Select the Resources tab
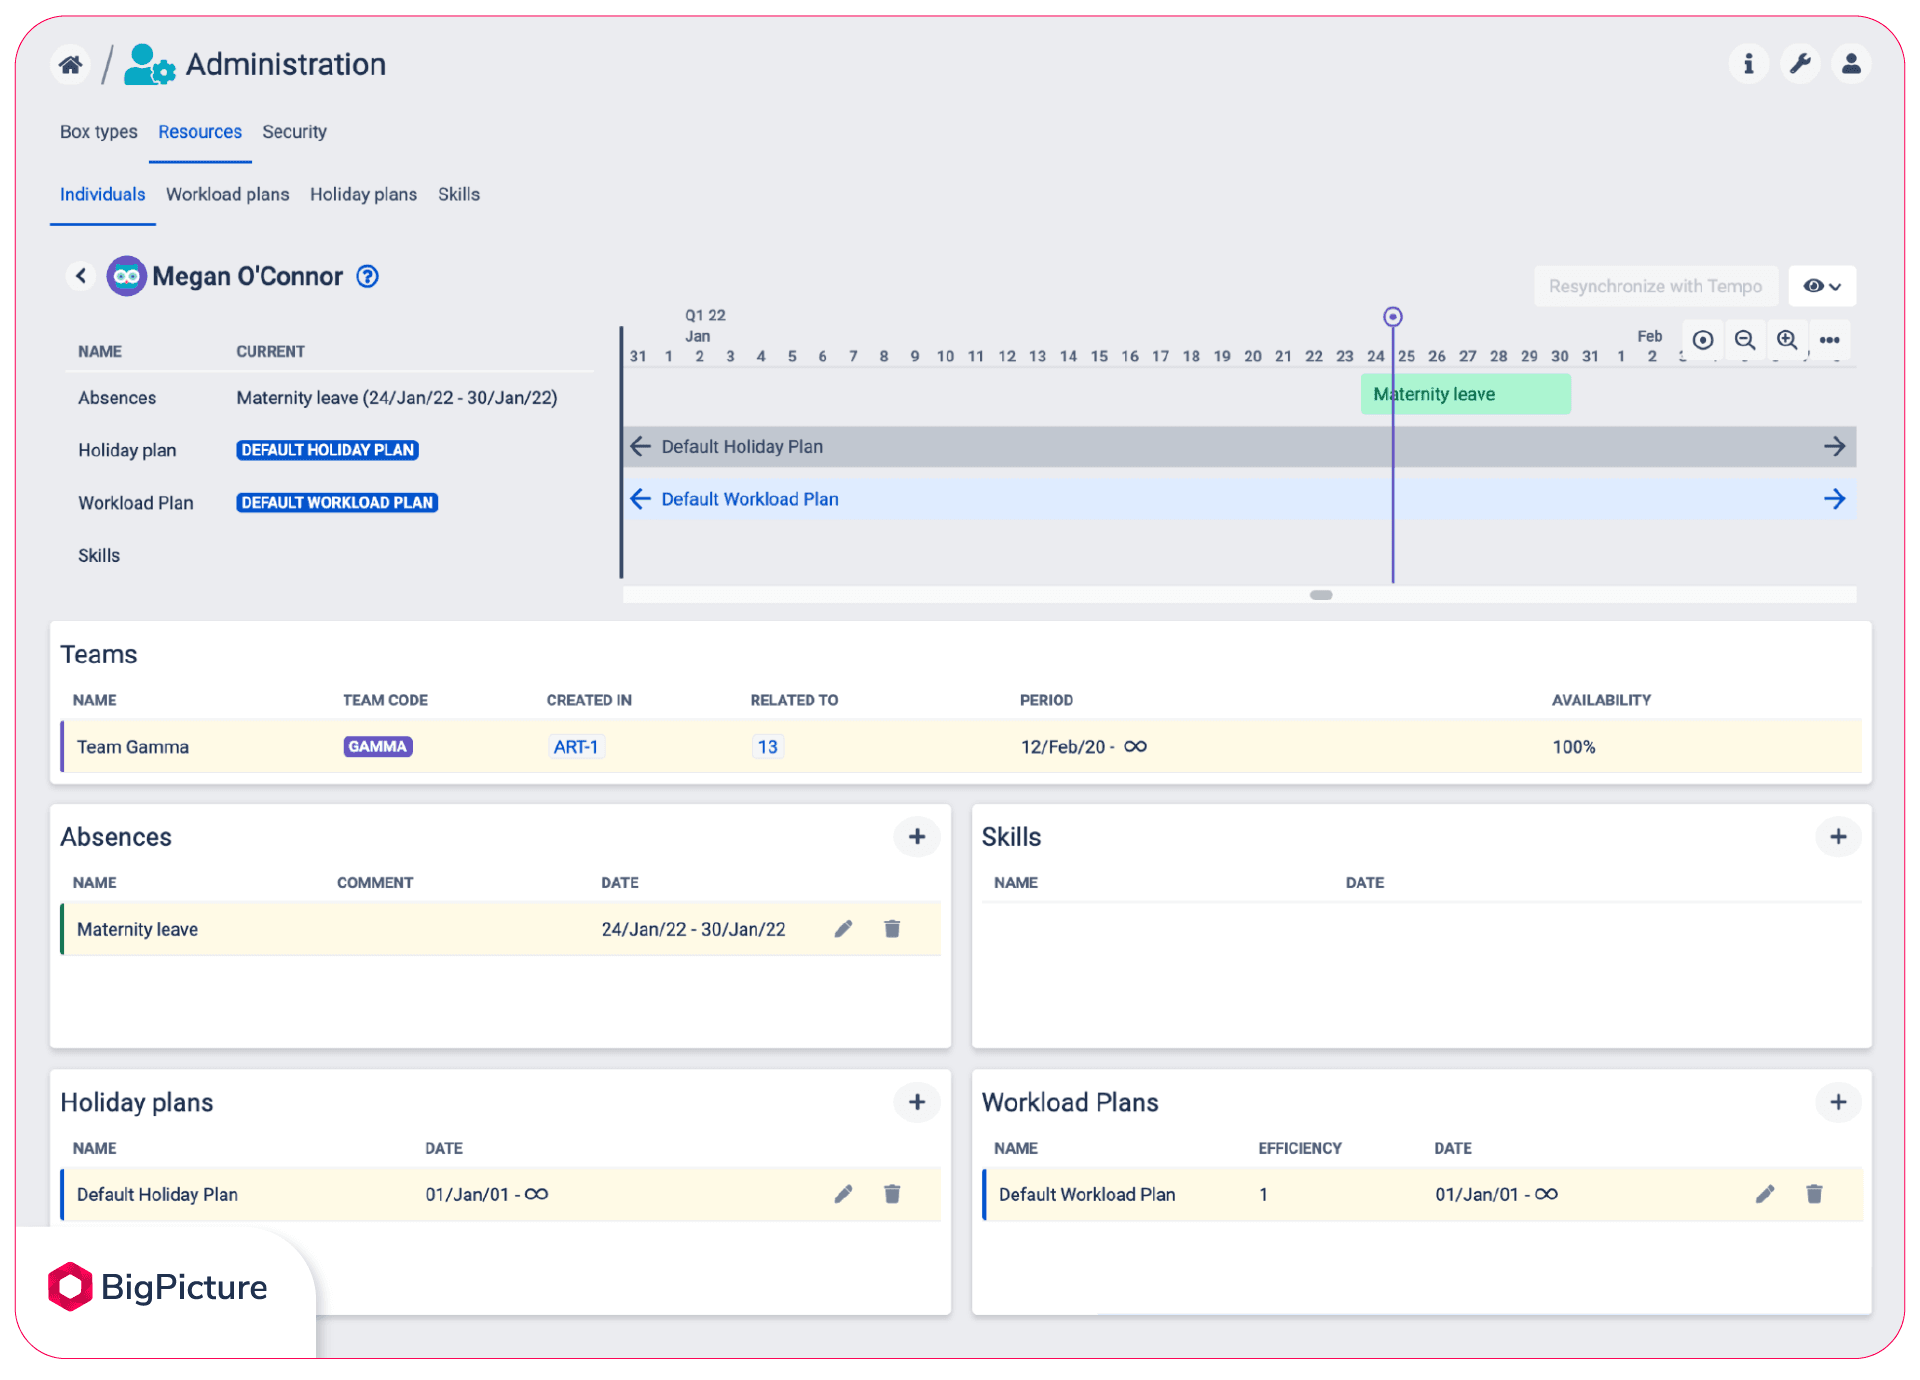Image resolution: width=1920 pixels, height=1380 pixels. [x=200, y=132]
